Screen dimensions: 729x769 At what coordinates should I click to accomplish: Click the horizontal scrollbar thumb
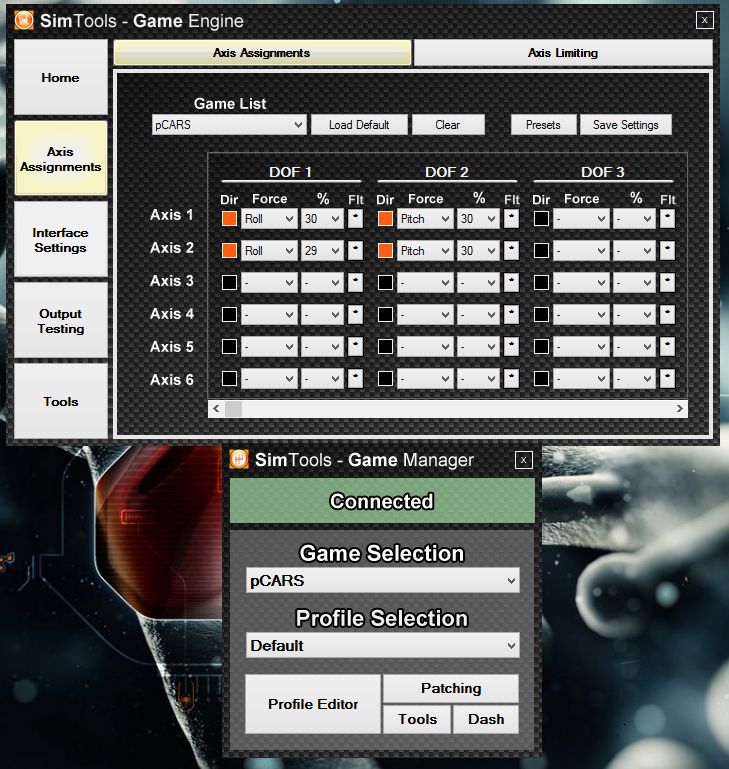coord(233,409)
